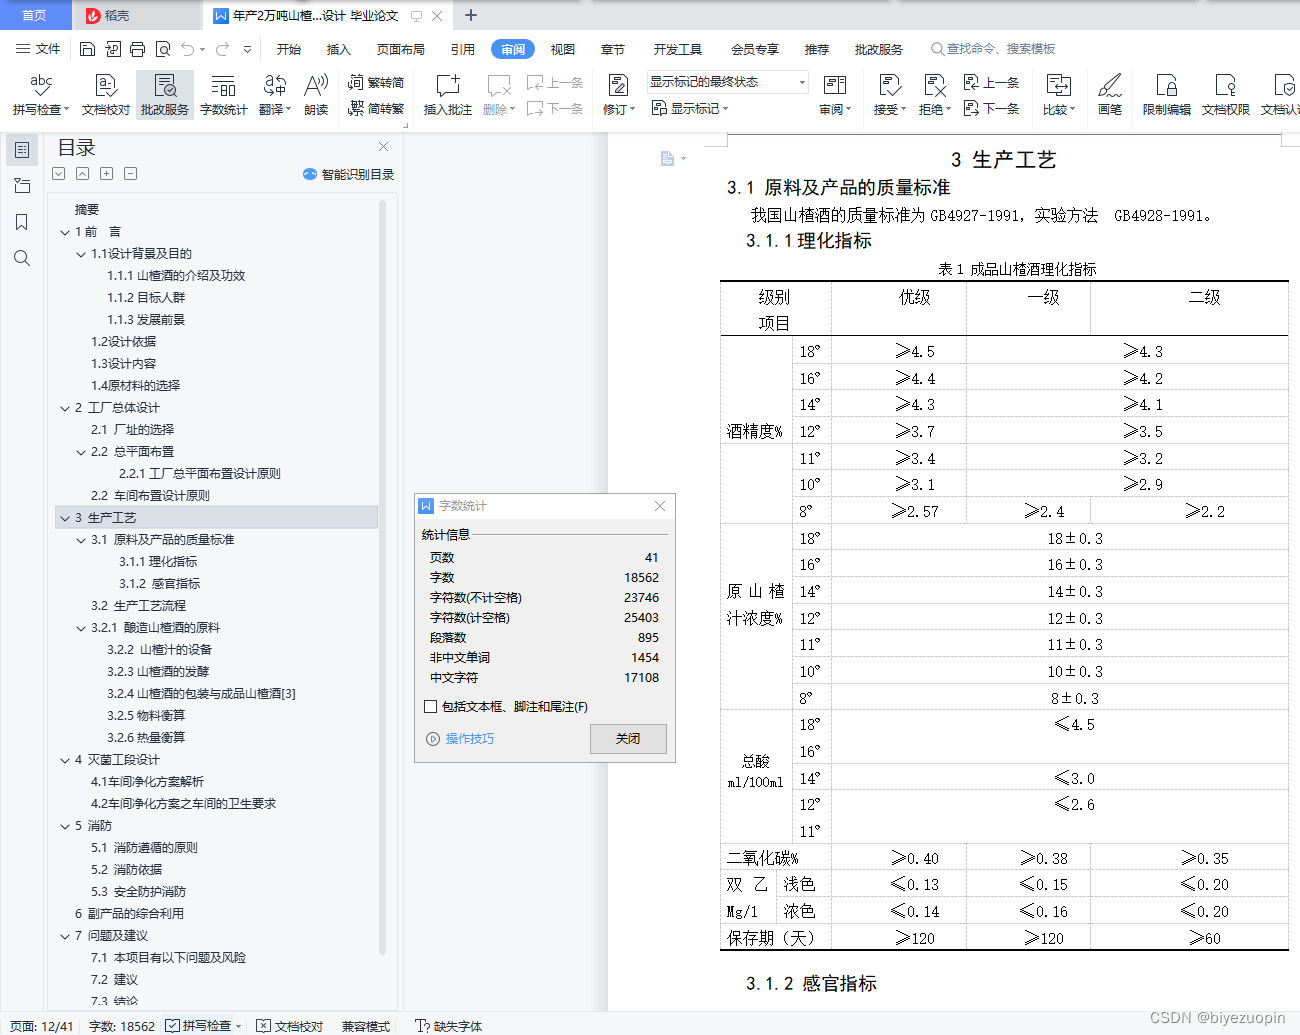This screenshot has width=1300, height=1035.
Task: Click the 画笔 pen tool icon
Action: tap(1110, 95)
